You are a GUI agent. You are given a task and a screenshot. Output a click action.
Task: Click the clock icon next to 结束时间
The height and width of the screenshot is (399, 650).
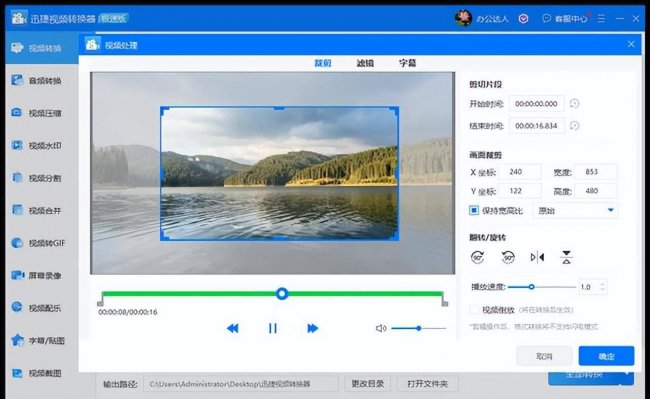coord(574,126)
